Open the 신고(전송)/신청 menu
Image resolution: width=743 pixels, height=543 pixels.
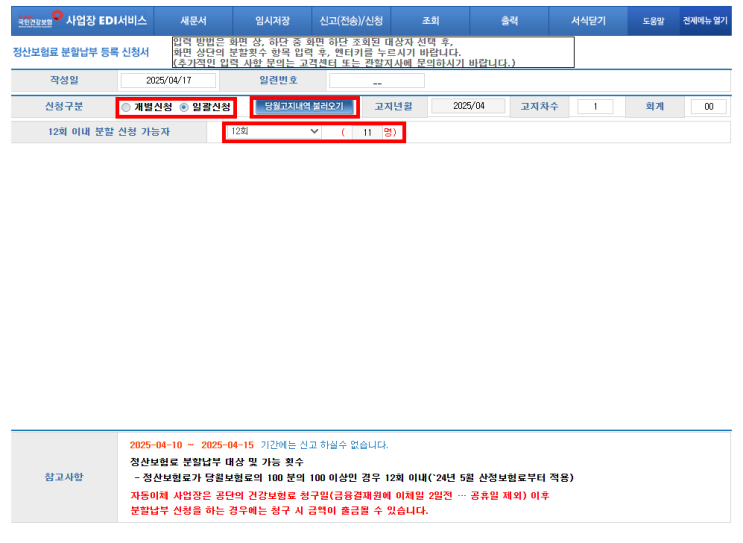click(x=351, y=21)
